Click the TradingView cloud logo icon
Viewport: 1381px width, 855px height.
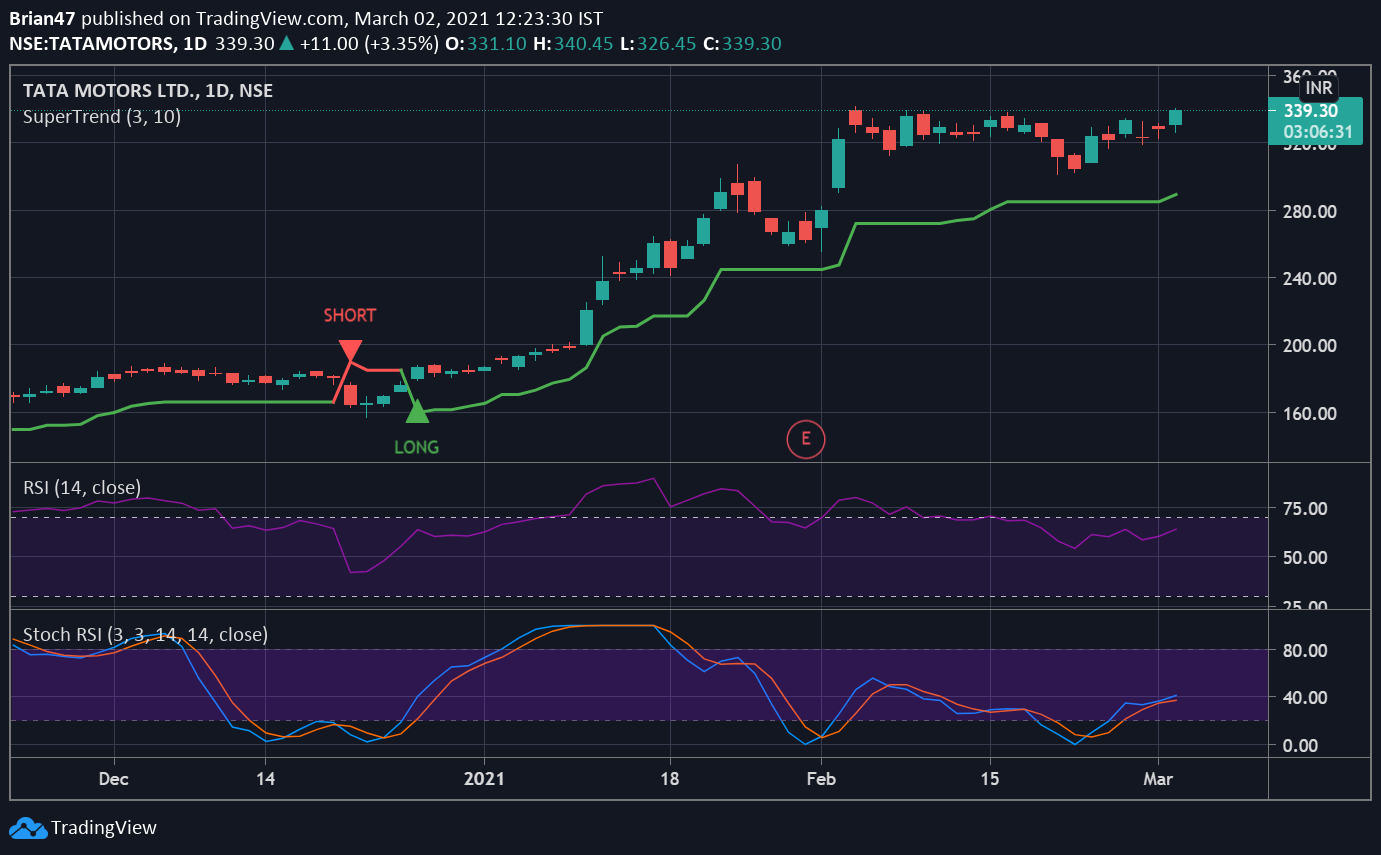point(28,827)
